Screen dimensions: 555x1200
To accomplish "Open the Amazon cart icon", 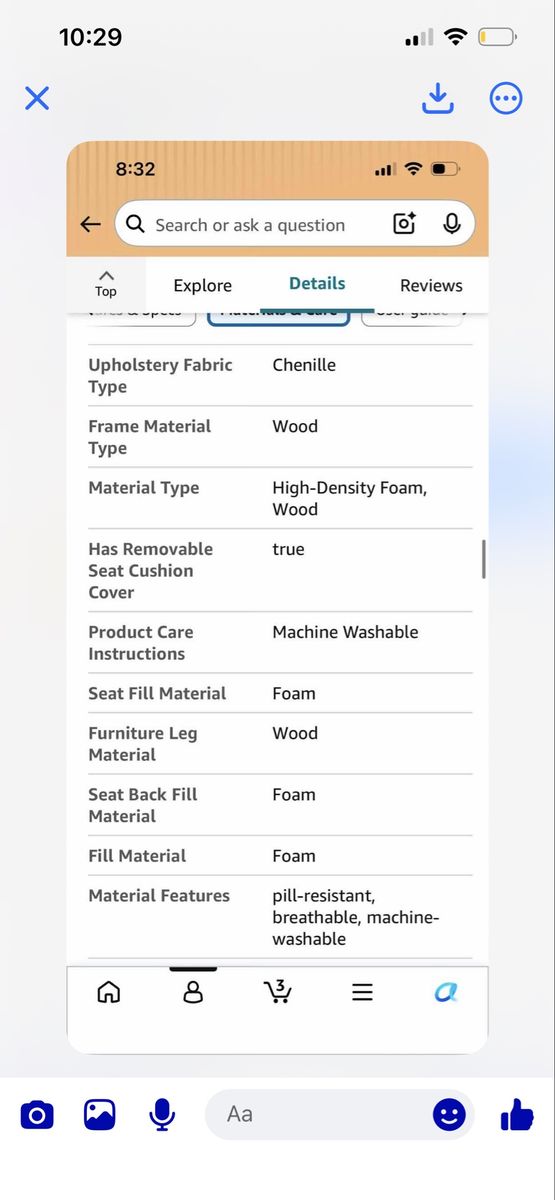I will [x=278, y=991].
